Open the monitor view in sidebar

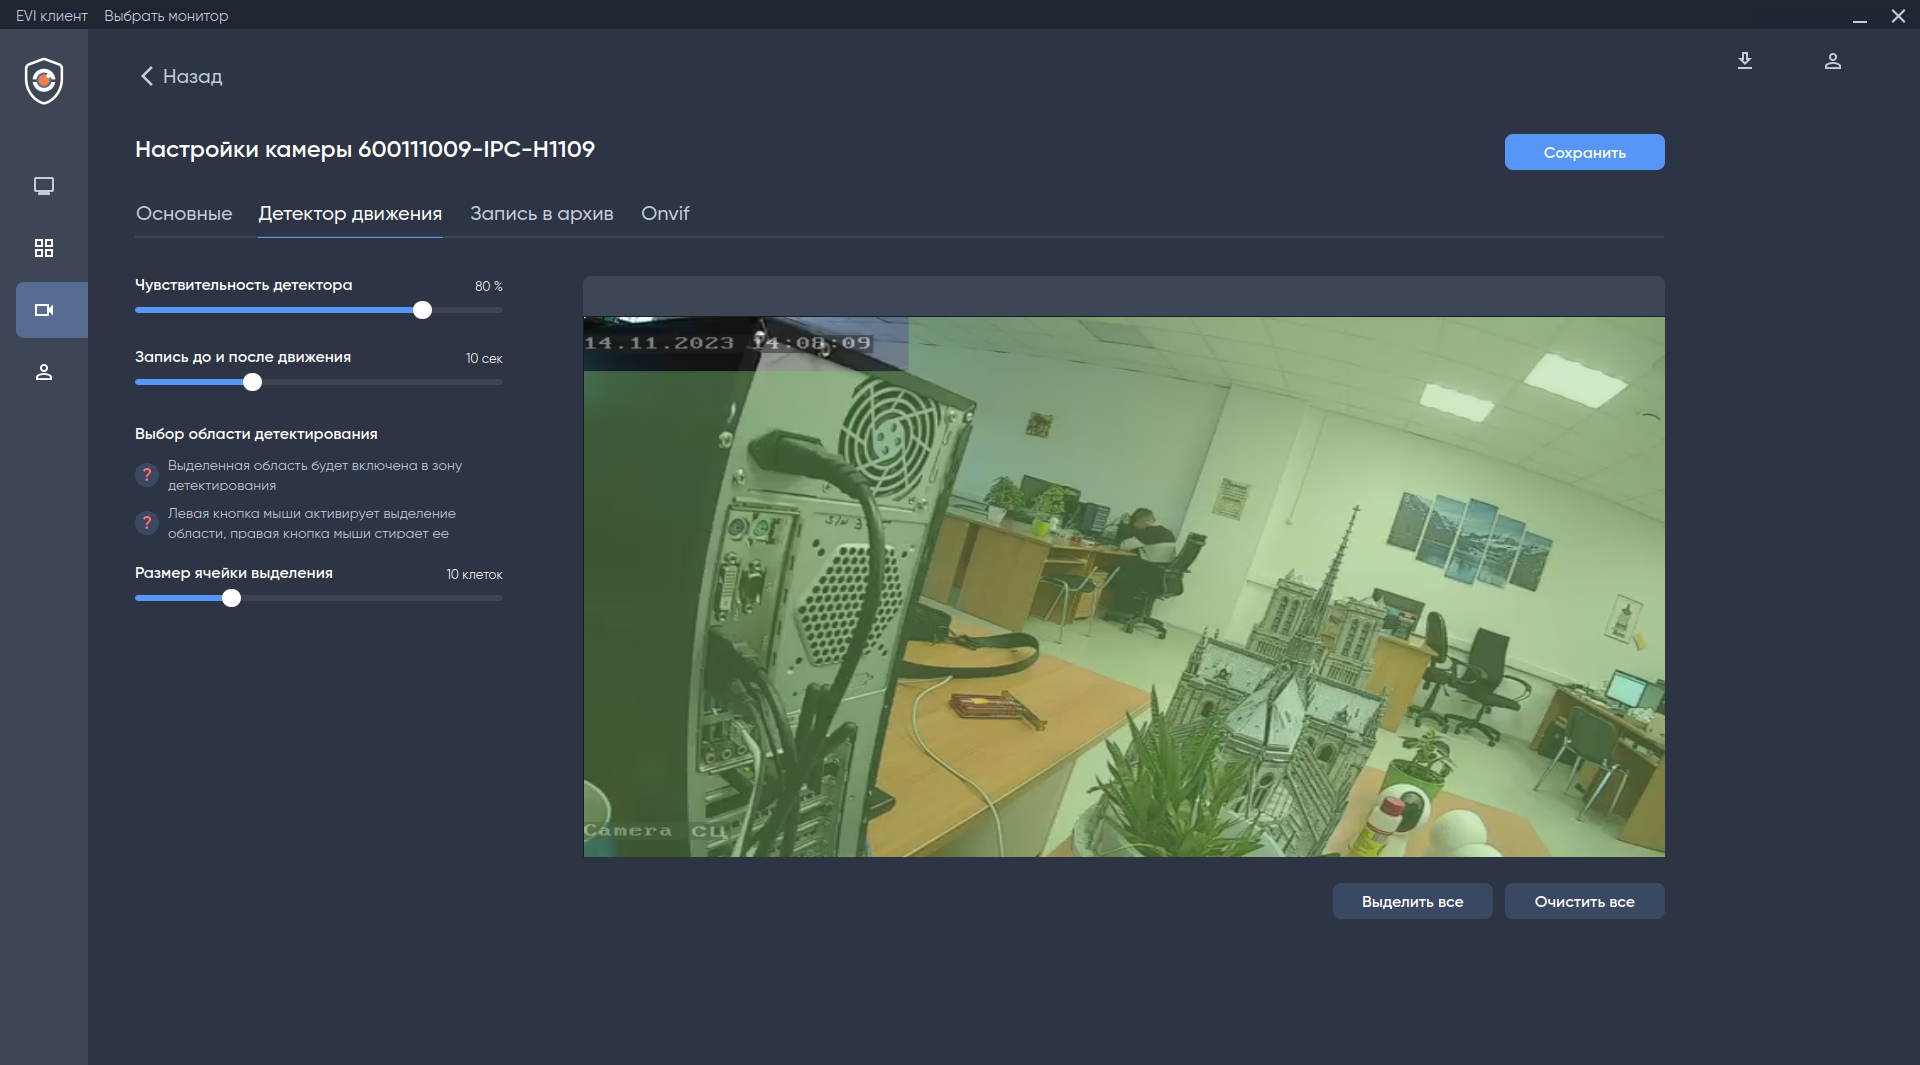coord(44,186)
